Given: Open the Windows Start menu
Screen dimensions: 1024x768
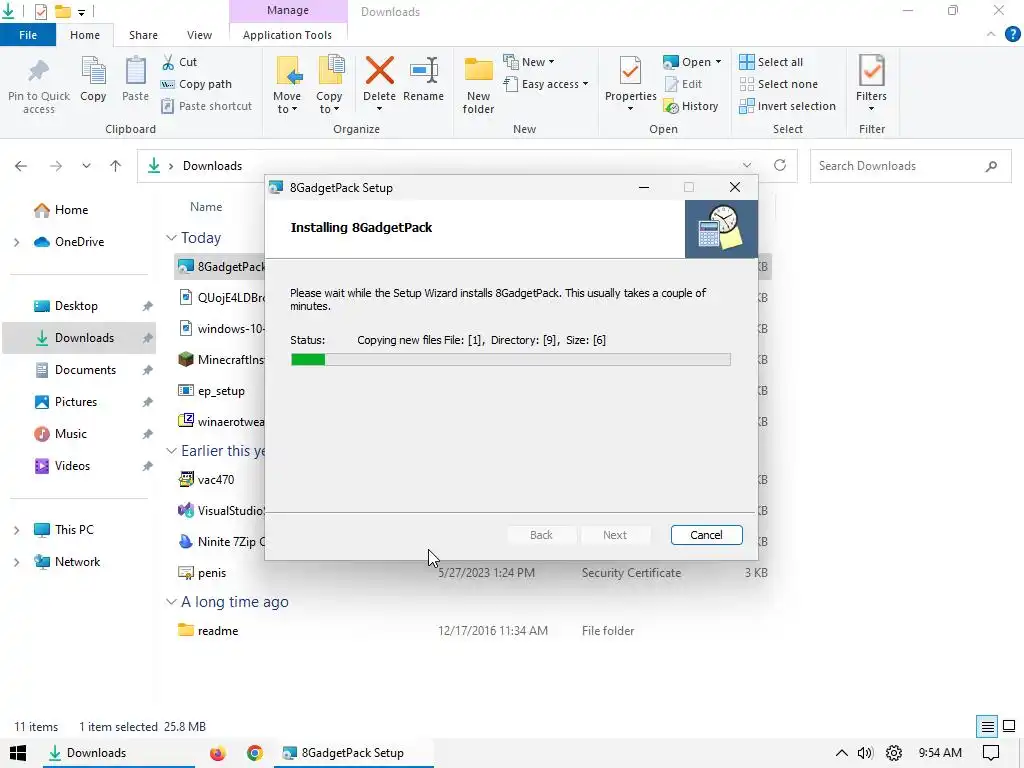Looking at the screenshot, I should click(x=18, y=753).
